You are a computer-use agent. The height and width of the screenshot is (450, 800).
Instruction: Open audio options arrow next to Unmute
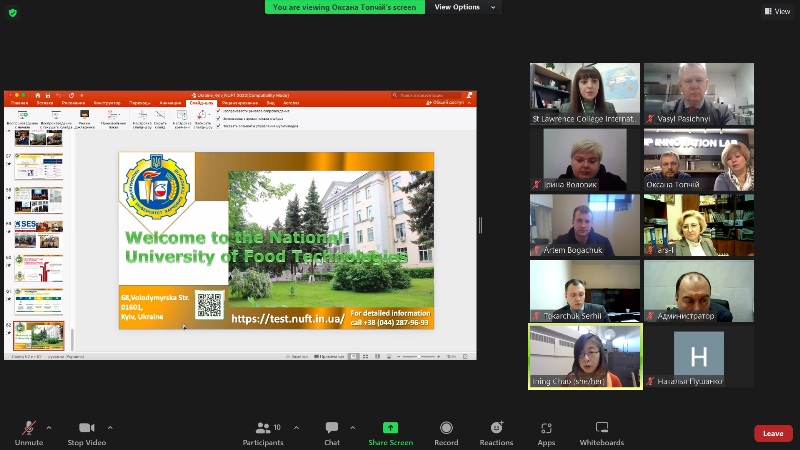(49, 428)
